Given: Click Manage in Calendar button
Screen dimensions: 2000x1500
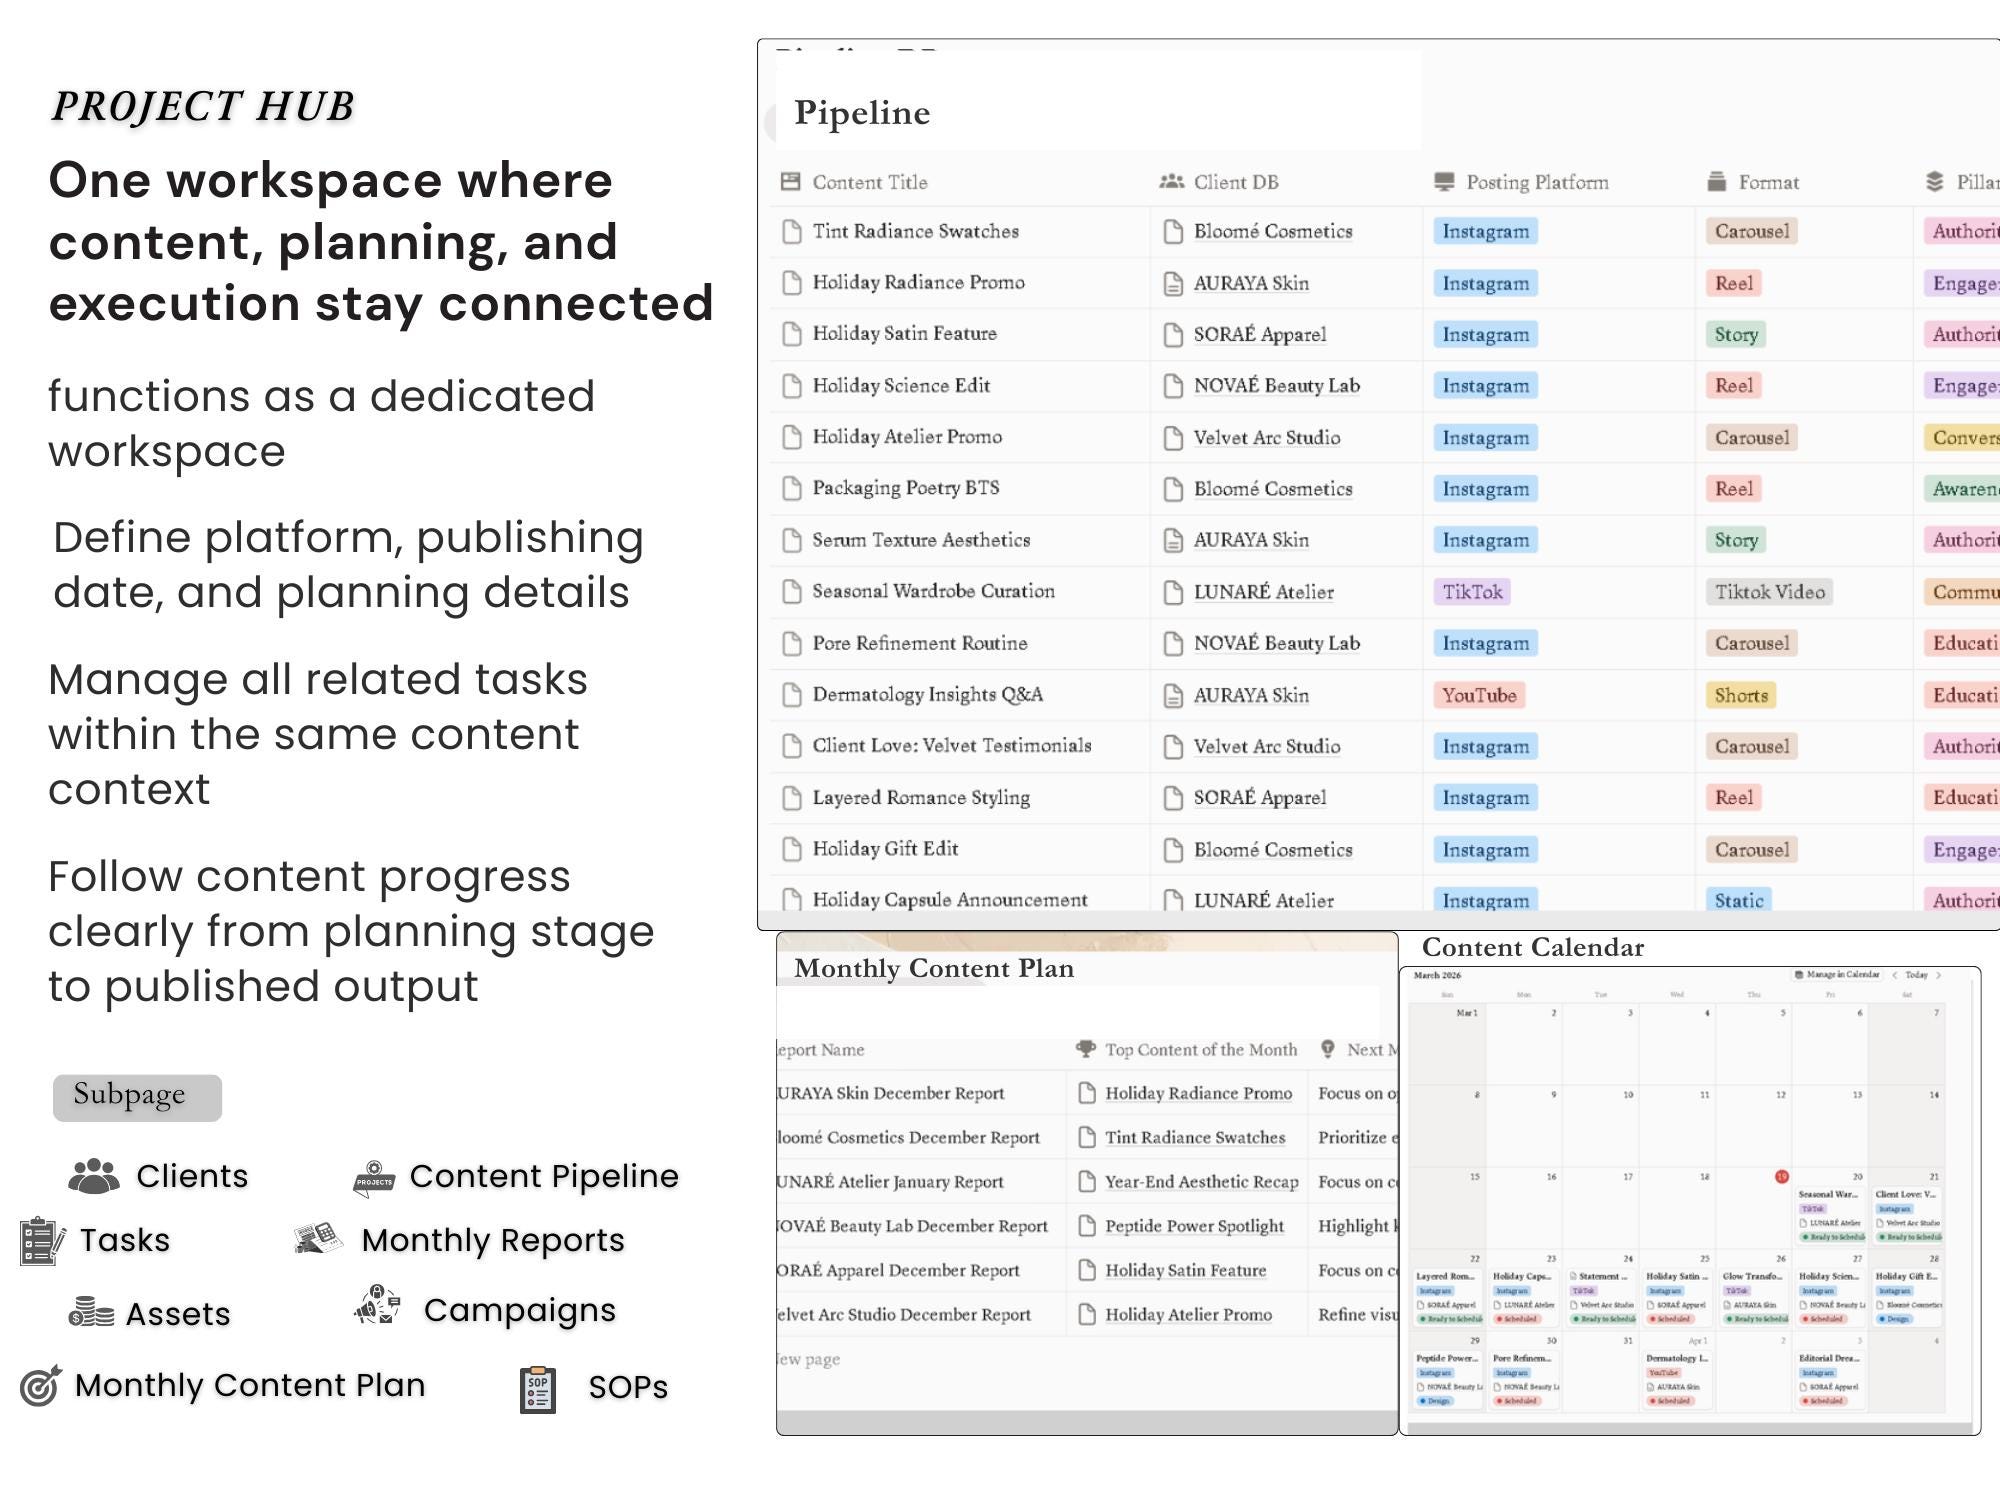Looking at the screenshot, I should coord(1837,974).
